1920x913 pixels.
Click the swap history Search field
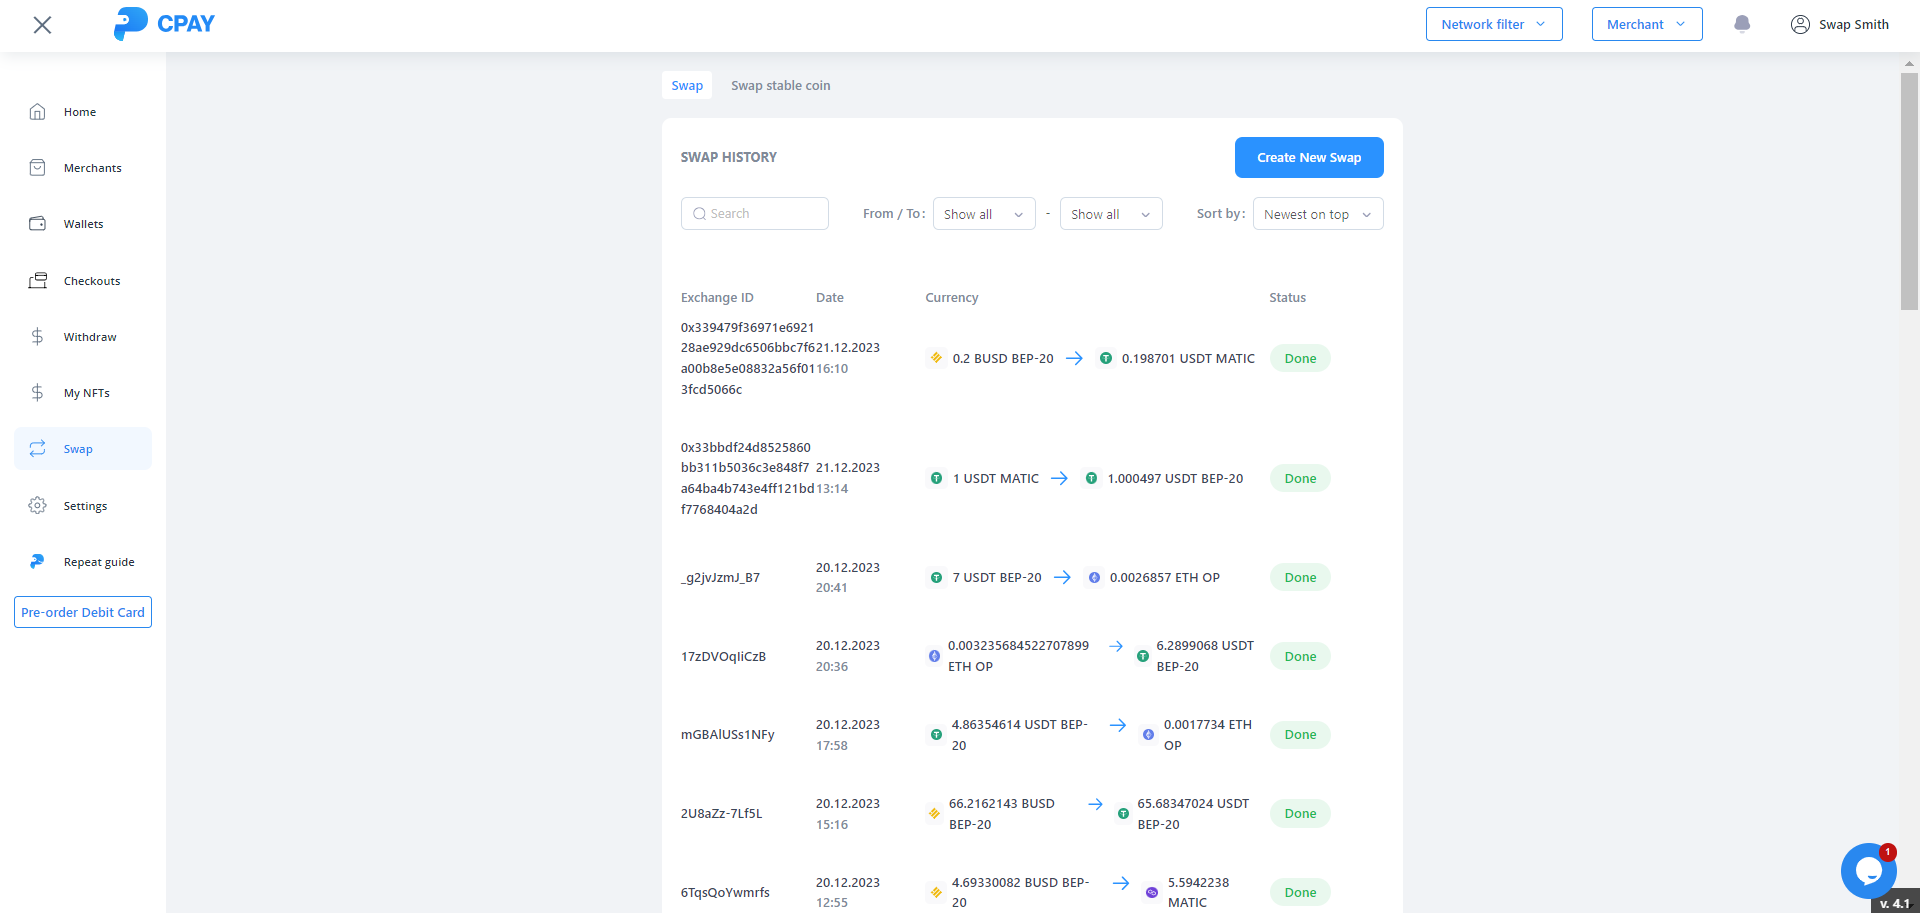(x=755, y=214)
